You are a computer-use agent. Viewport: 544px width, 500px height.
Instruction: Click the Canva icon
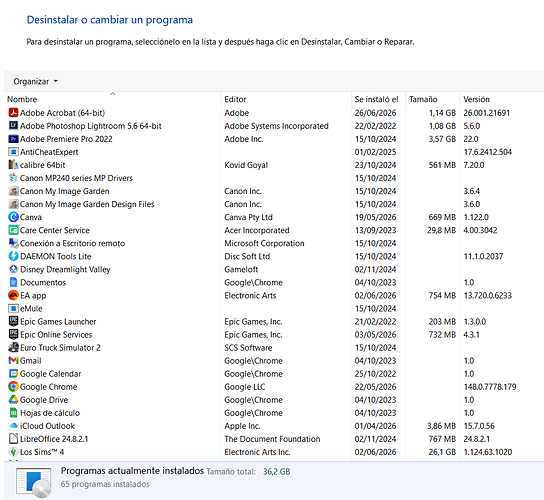point(13,217)
